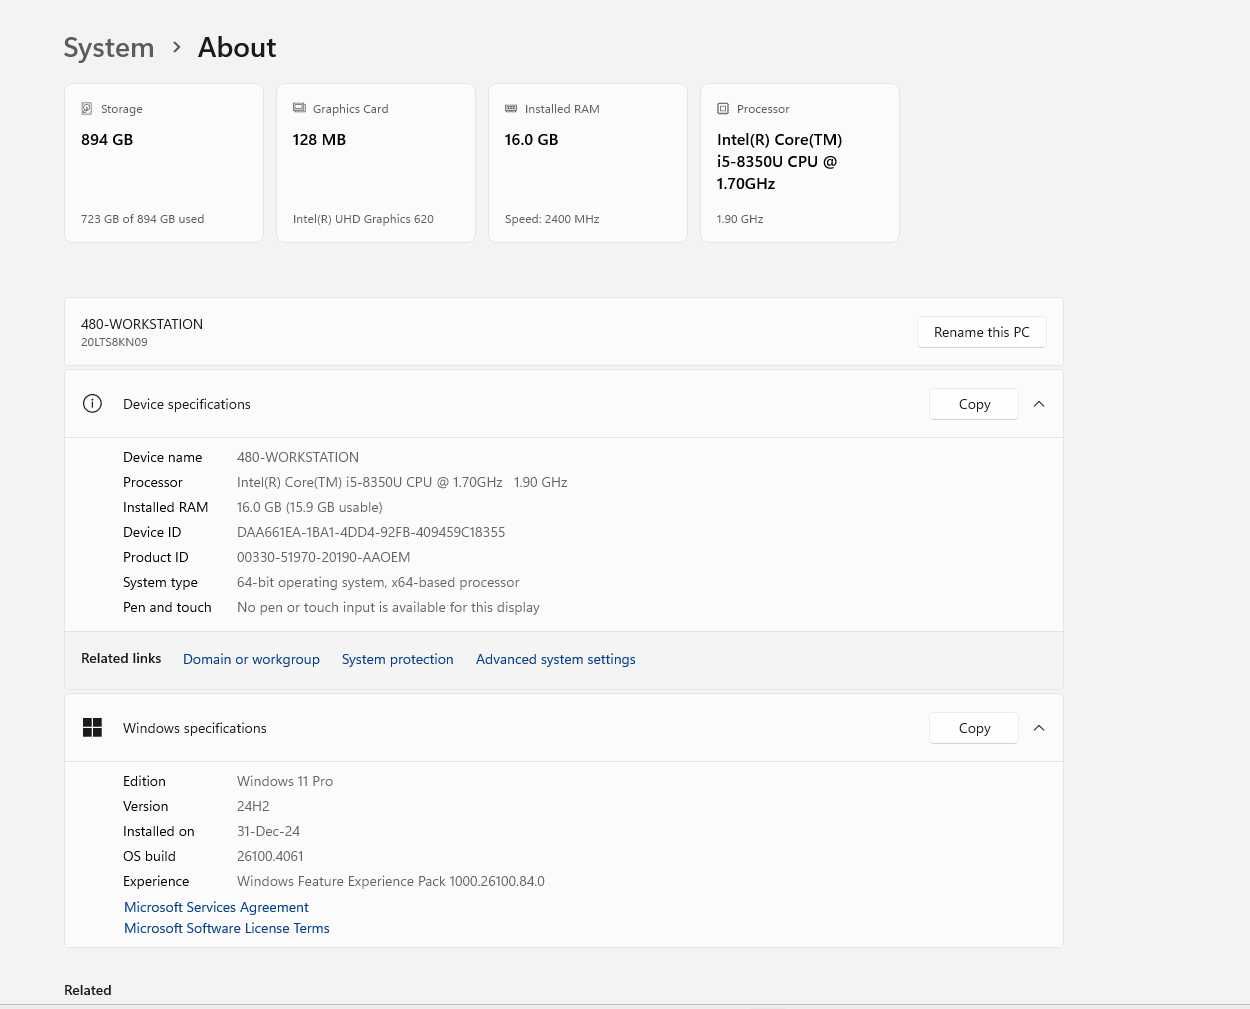Viewport: 1250px width, 1009px height.
Task: Select Windows Feature Experience Pack value
Action: coord(391,881)
